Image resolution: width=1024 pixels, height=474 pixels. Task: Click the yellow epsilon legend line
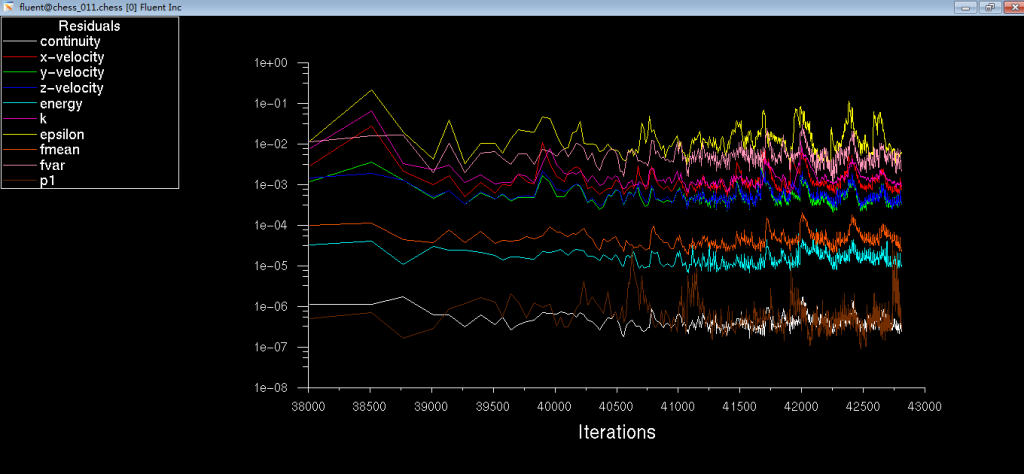[x=20, y=135]
